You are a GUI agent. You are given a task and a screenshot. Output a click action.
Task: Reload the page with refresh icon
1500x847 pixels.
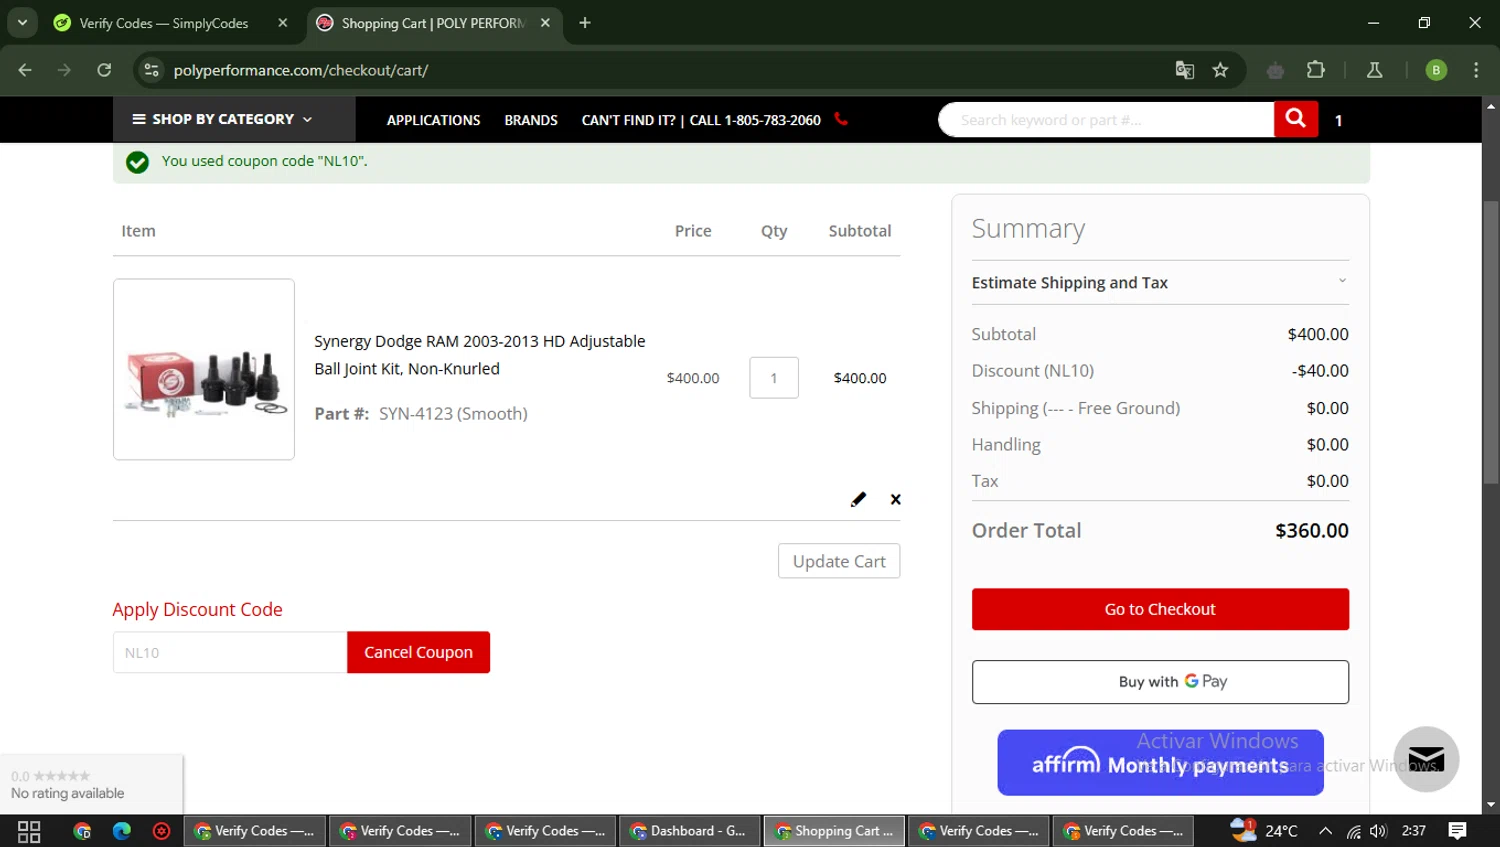[x=104, y=70]
